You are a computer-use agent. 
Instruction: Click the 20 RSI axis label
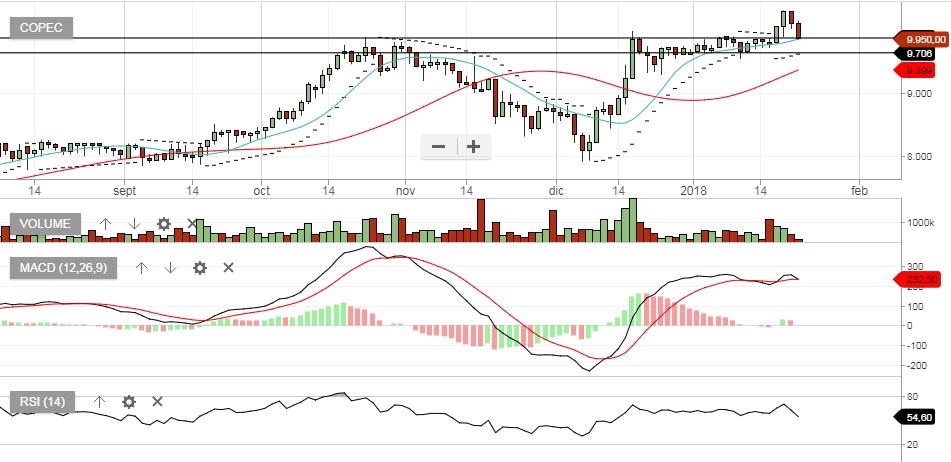[912, 445]
